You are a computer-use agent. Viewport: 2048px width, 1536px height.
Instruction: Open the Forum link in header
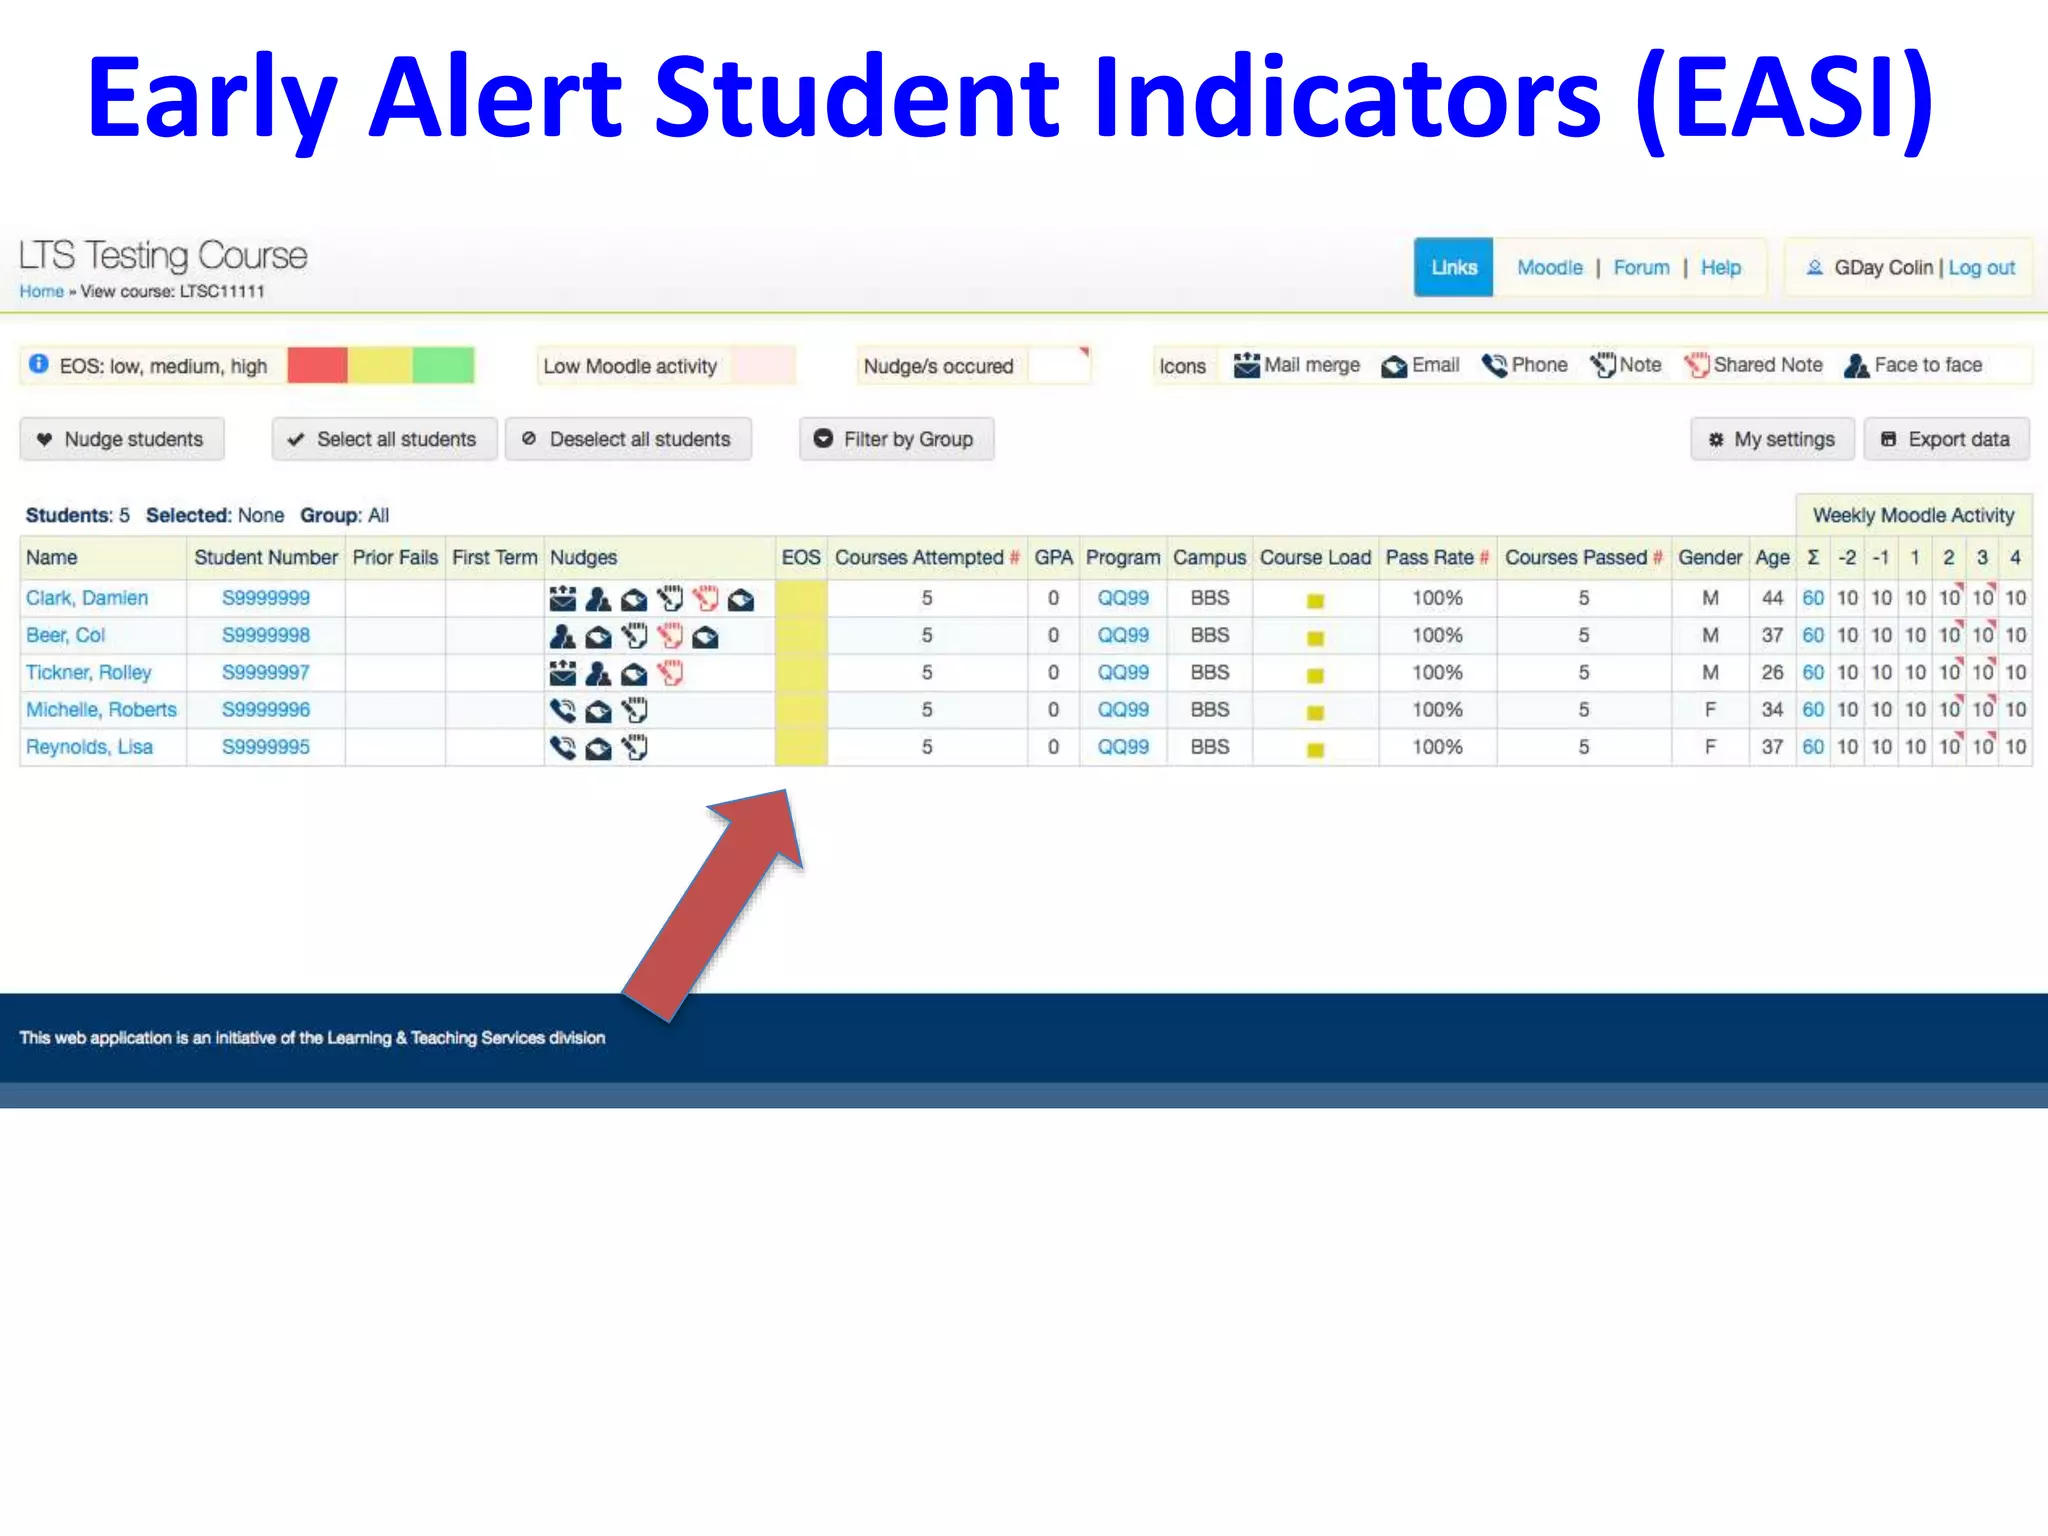1641,268
